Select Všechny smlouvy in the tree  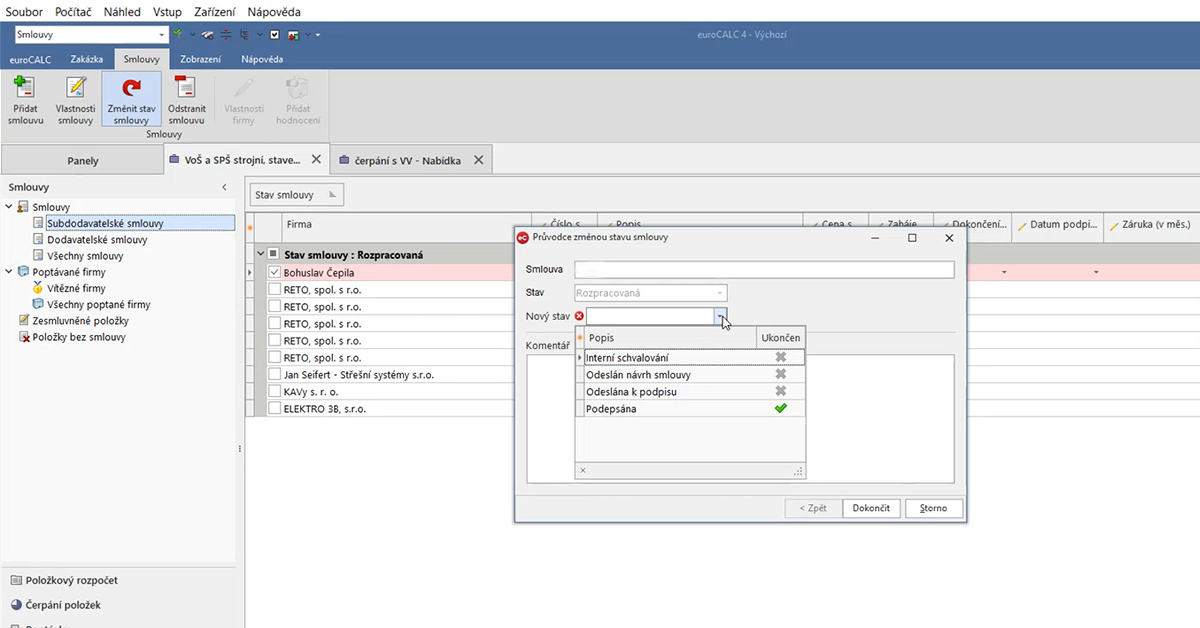tap(85, 256)
